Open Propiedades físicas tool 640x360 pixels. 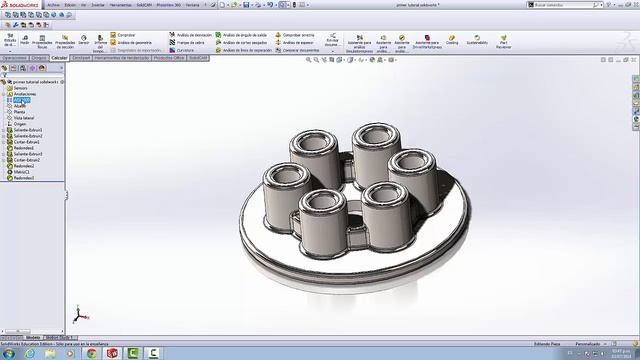[42, 42]
